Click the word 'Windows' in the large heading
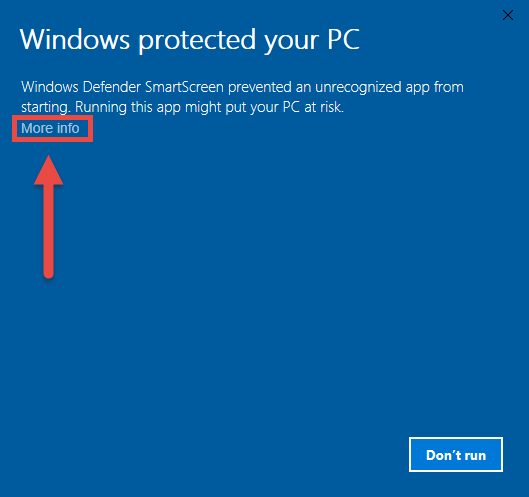 click(x=75, y=39)
